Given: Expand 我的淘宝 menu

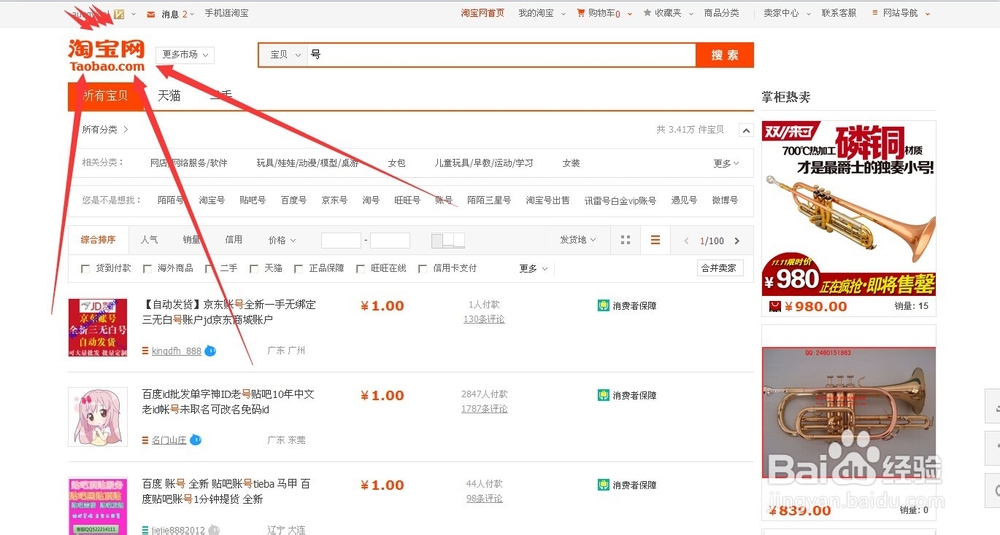Looking at the screenshot, I should (x=541, y=13).
